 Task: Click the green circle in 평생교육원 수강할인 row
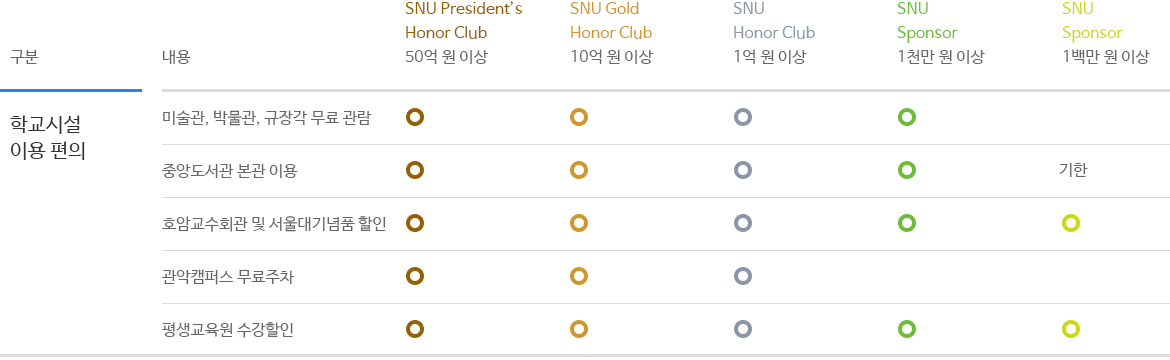click(907, 329)
